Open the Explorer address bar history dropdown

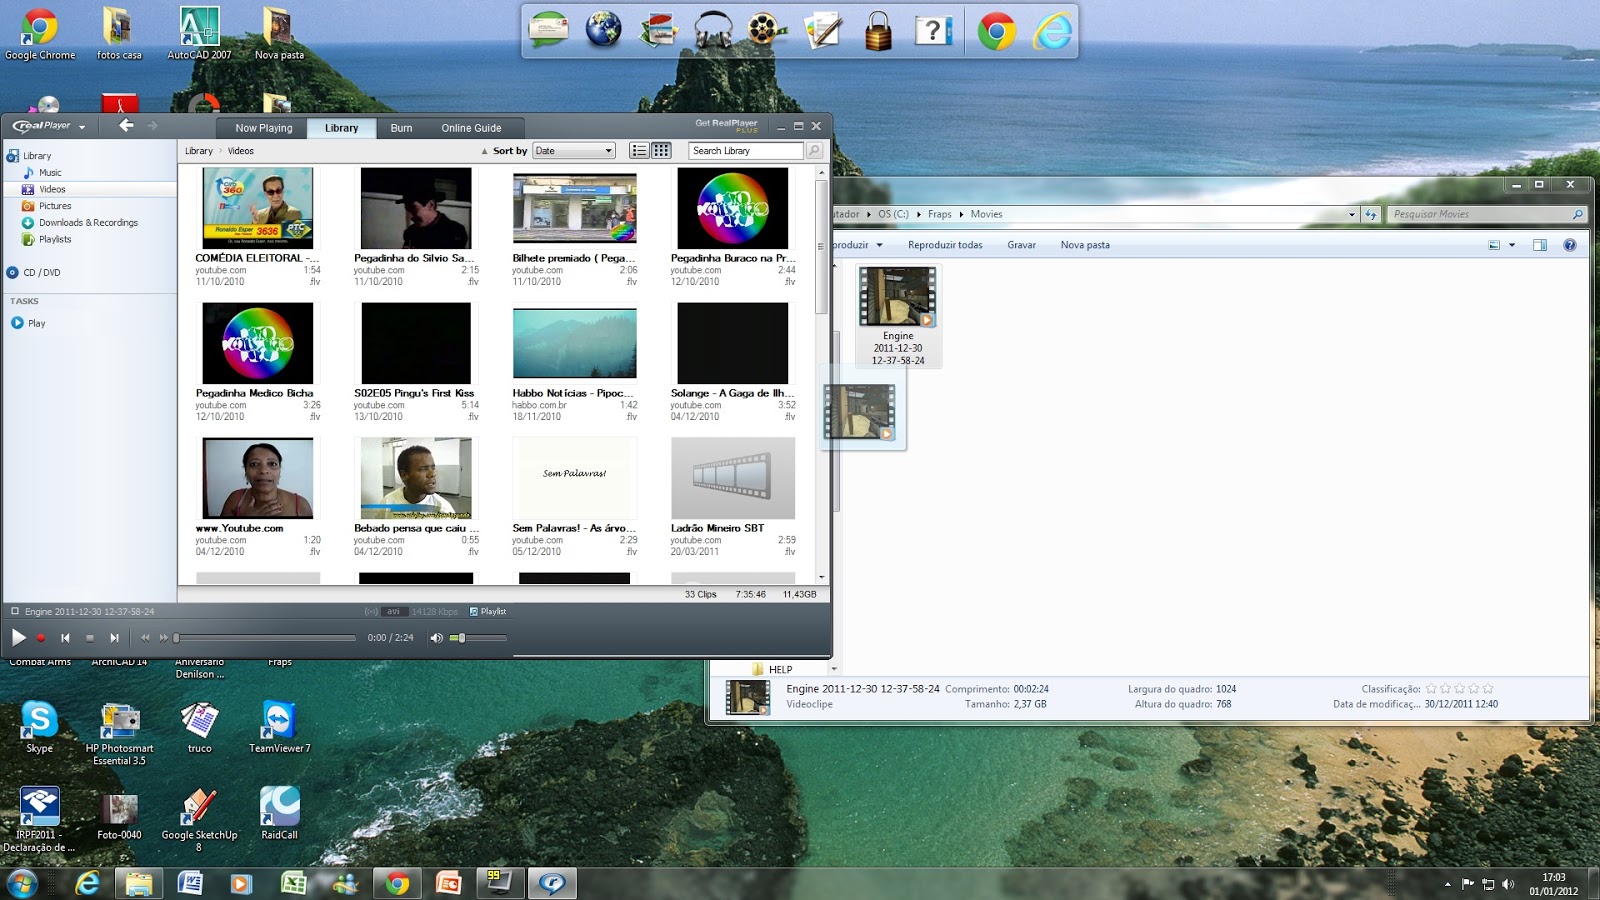click(1352, 214)
